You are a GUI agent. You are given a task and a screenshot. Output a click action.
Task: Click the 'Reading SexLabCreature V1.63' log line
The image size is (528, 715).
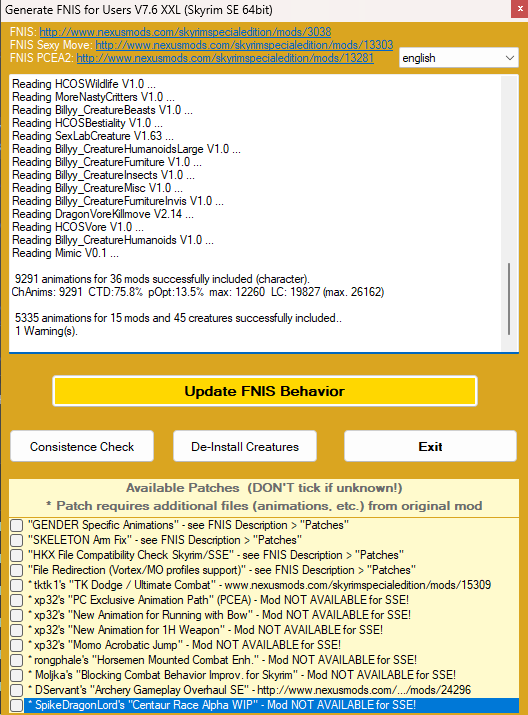[93, 136]
